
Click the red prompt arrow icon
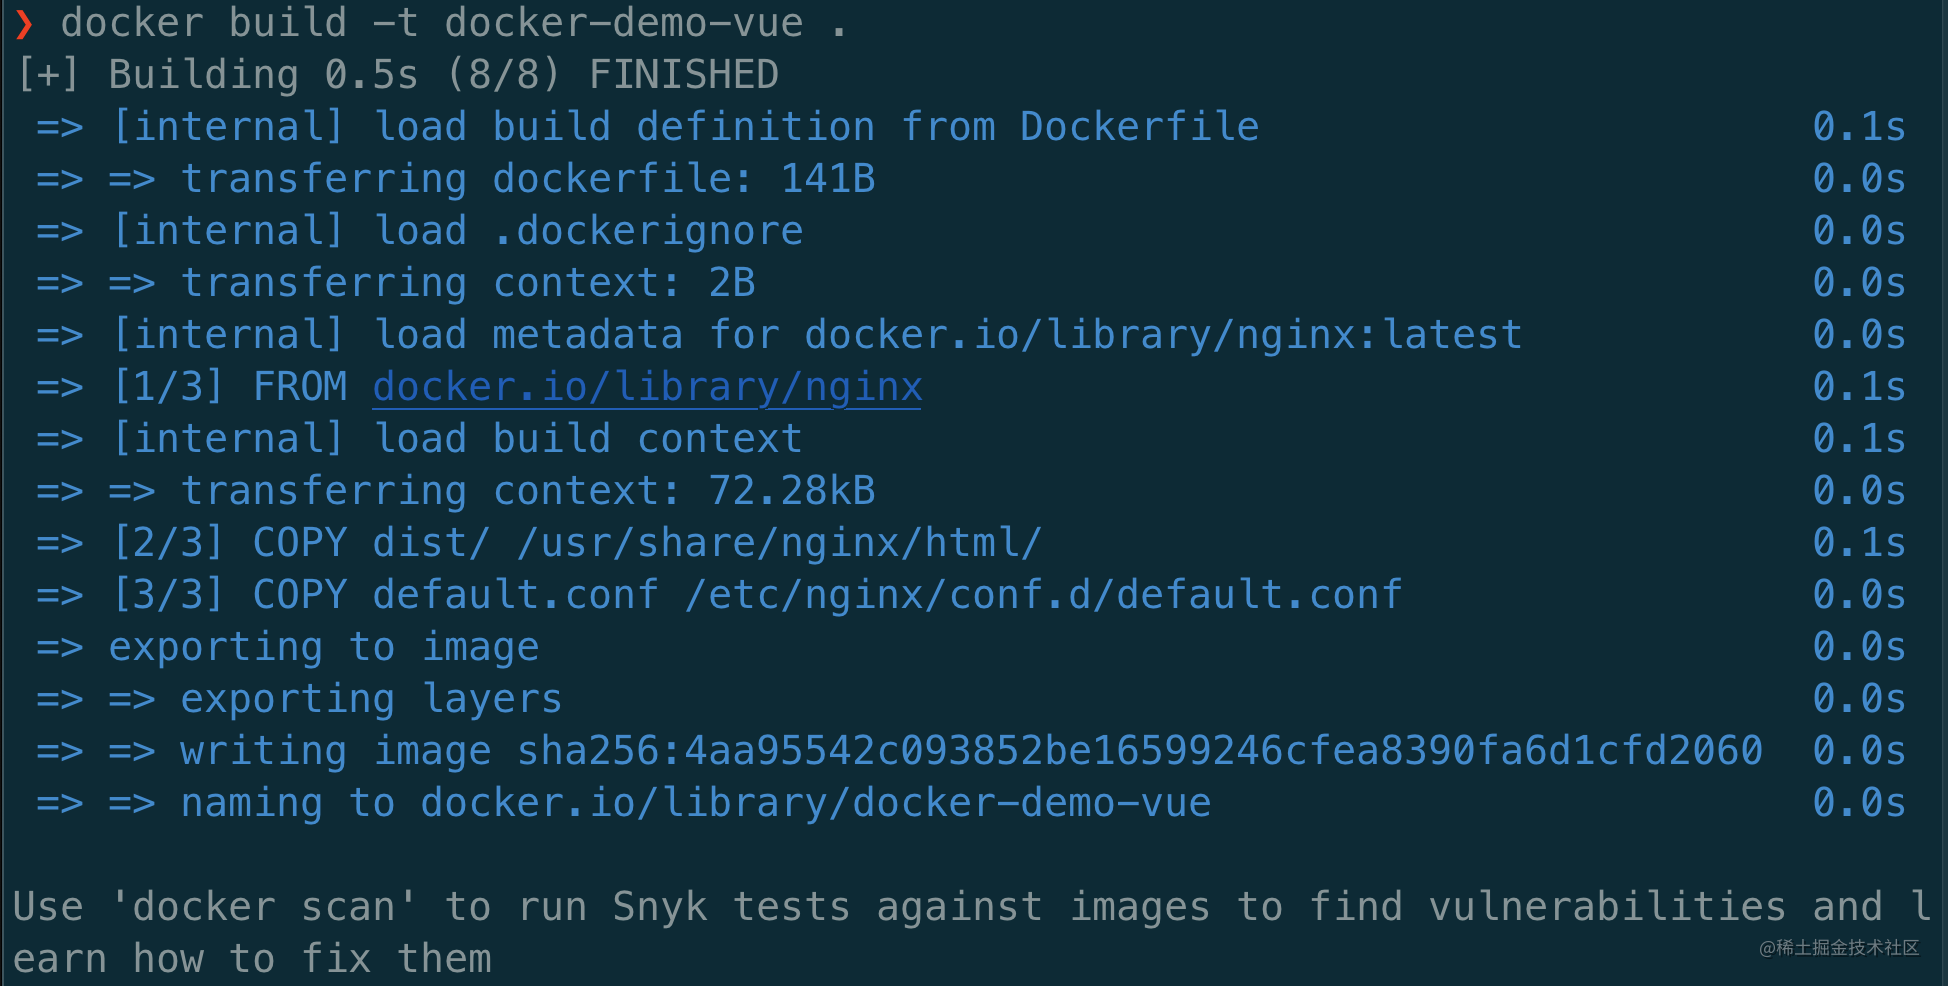click(24, 24)
